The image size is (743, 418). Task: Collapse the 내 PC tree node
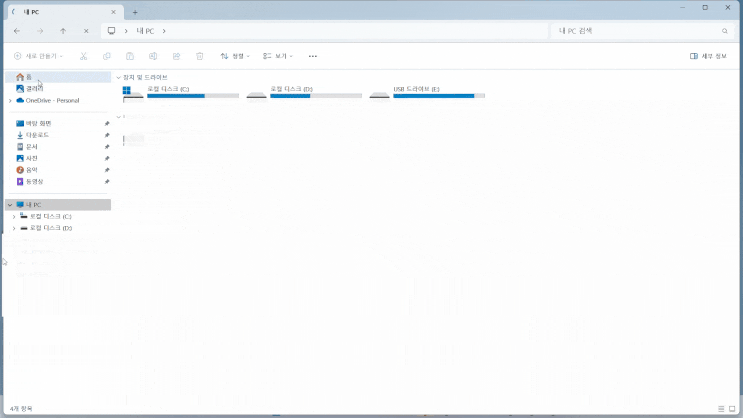click(x=10, y=205)
